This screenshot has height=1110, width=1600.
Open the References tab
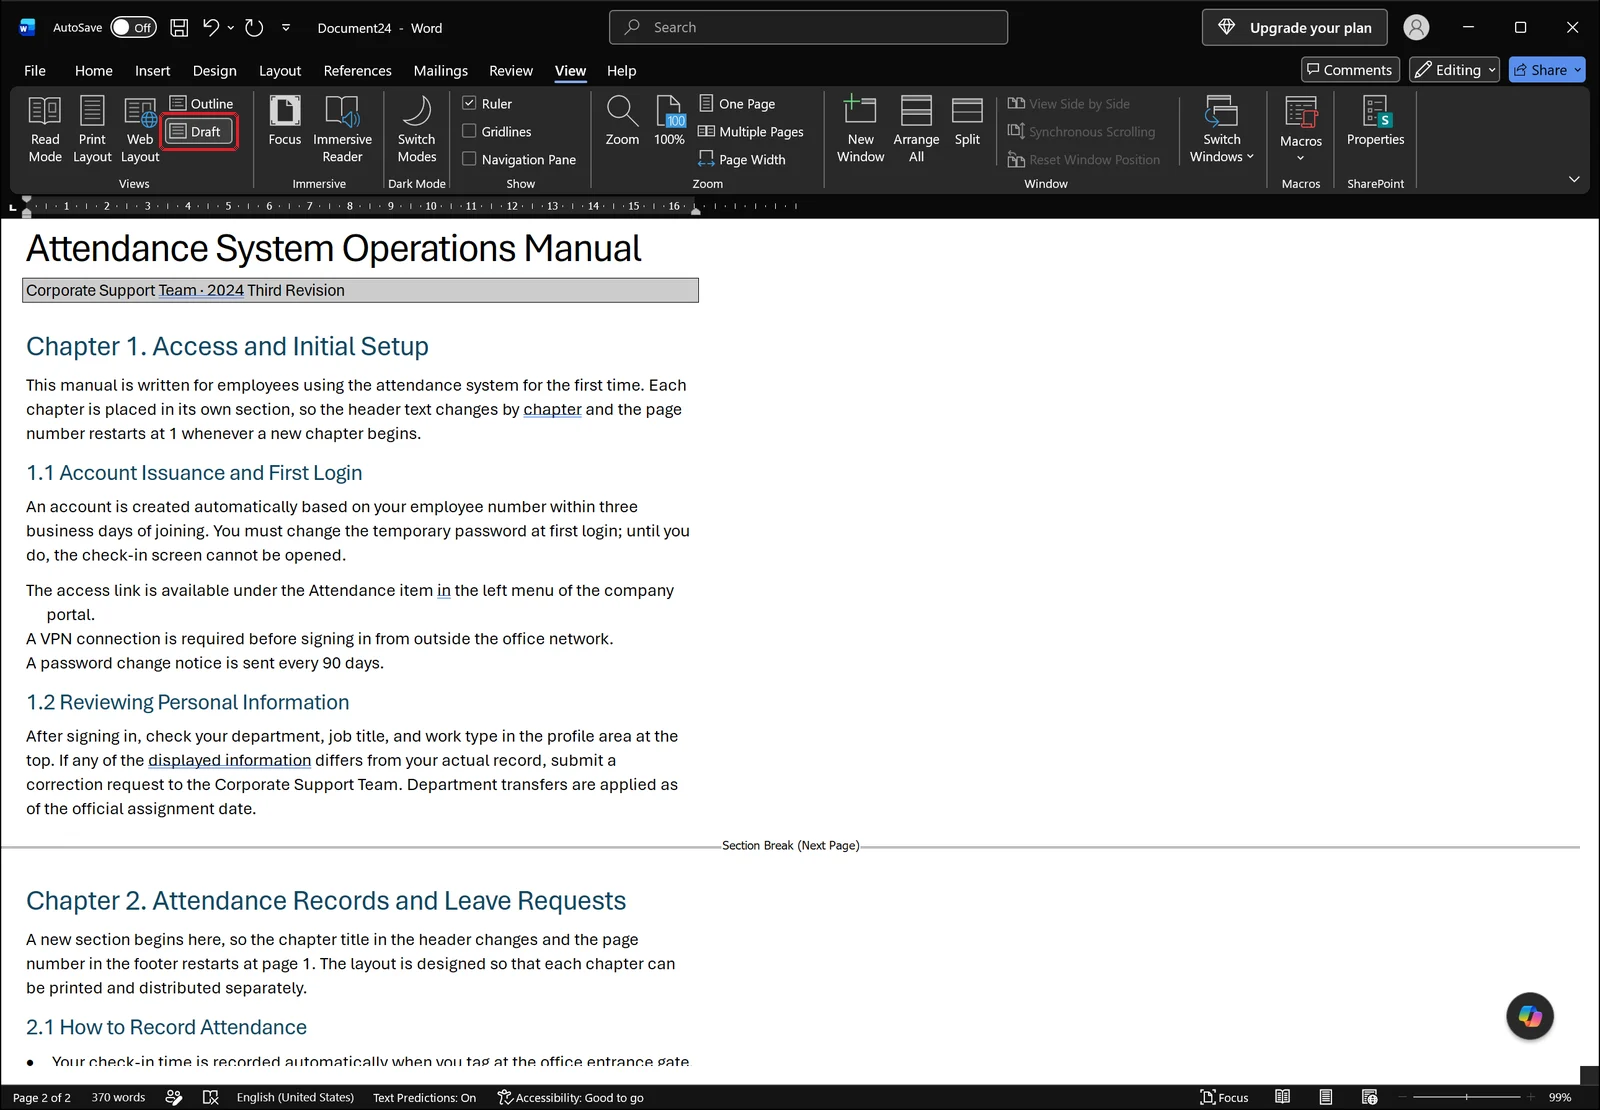pos(357,71)
